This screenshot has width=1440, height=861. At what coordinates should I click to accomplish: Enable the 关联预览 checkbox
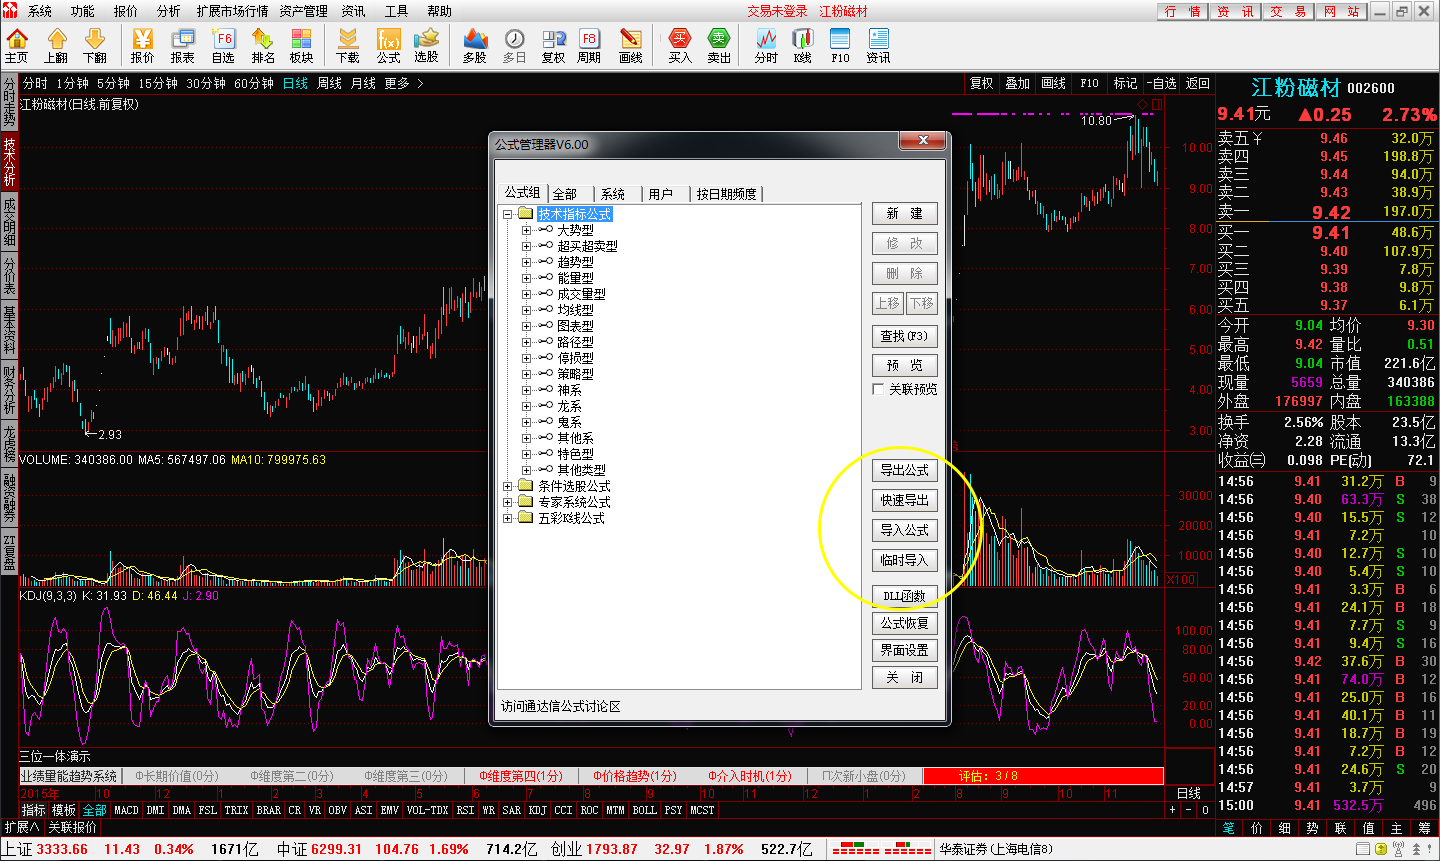(x=879, y=389)
